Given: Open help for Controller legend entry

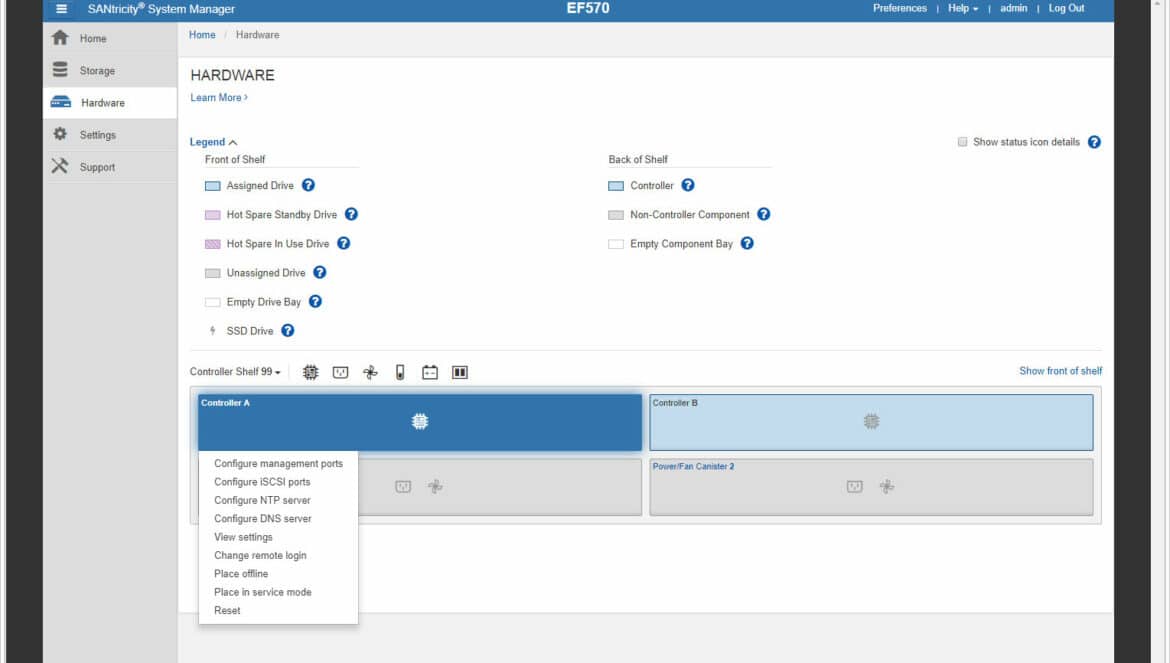Looking at the screenshot, I should pyautogui.click(x=688, y=185).
